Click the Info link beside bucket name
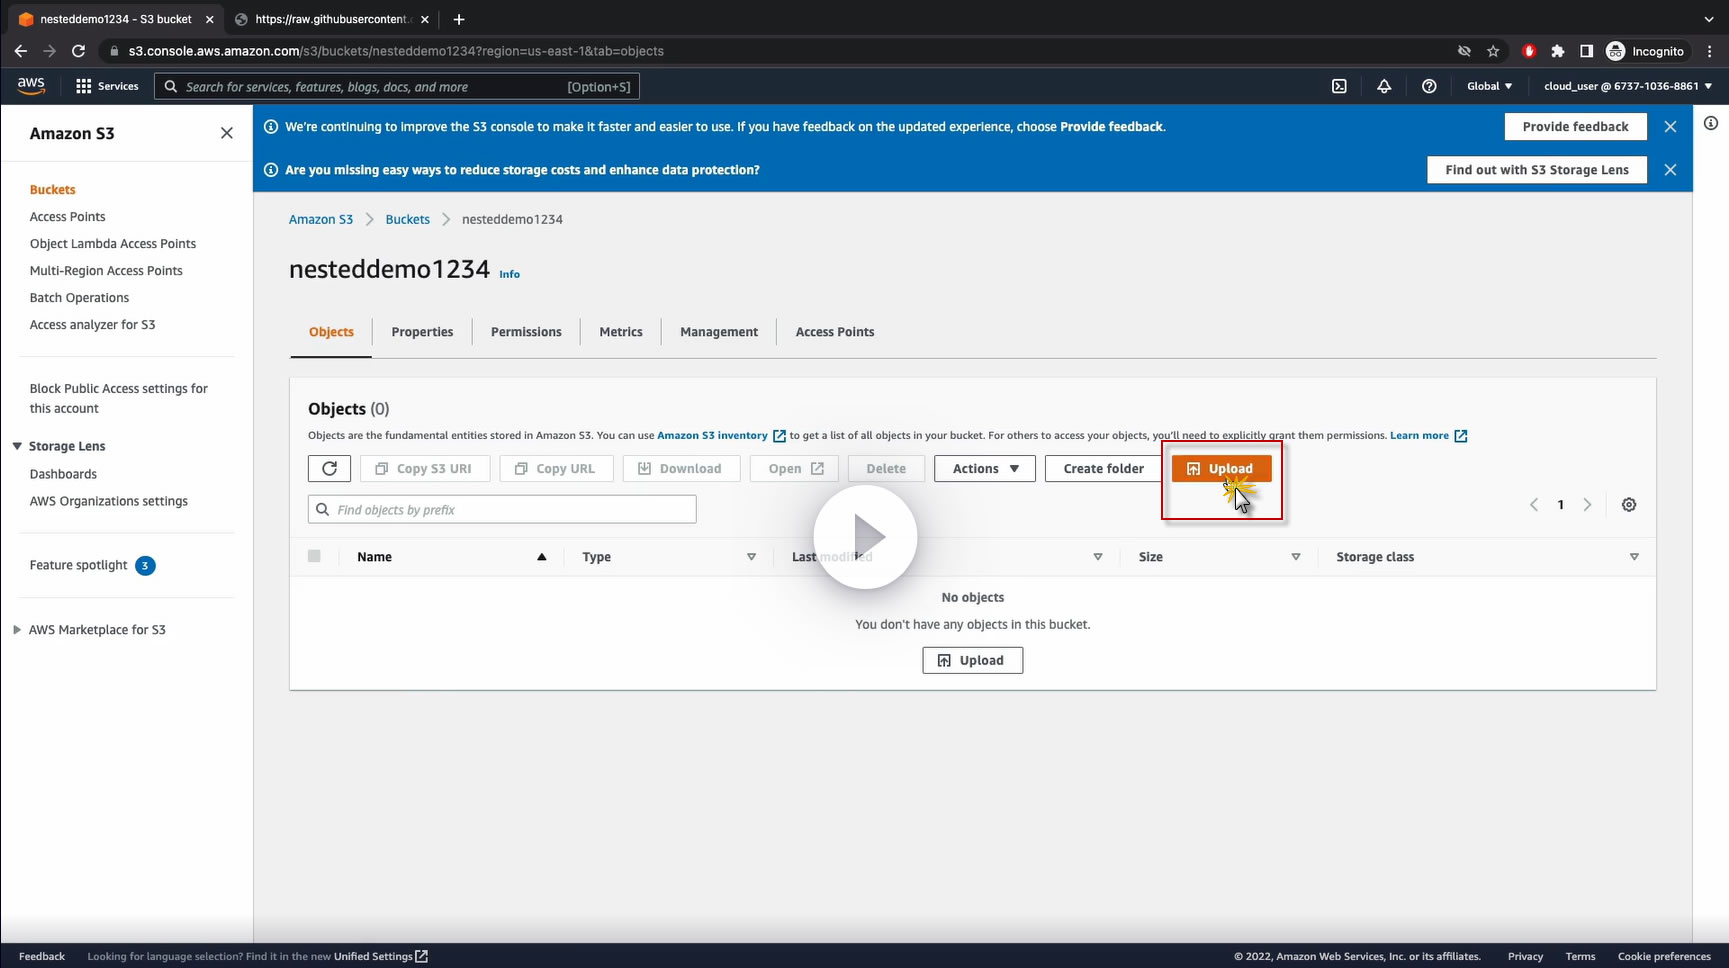This screenshot has height=968, width=1729. pyautogui.click(x=510, y=274)
